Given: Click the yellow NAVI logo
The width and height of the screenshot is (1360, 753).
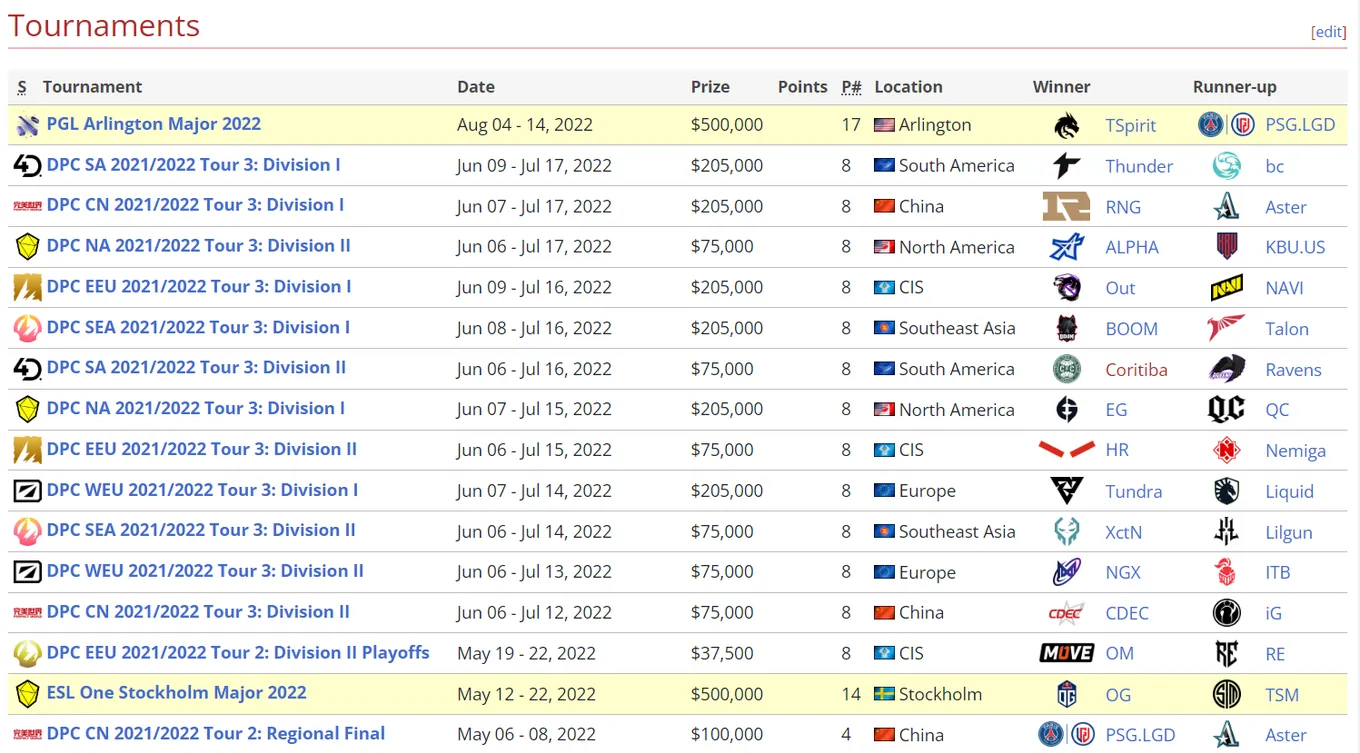Looking at the screenshot, I should [1227, 288].
